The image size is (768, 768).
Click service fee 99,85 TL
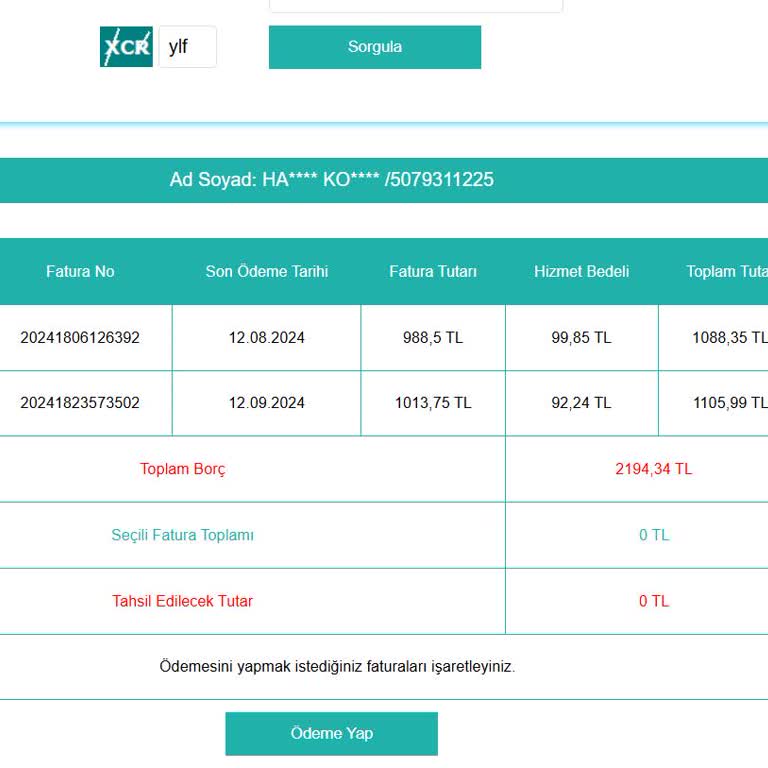click(581, 337)
